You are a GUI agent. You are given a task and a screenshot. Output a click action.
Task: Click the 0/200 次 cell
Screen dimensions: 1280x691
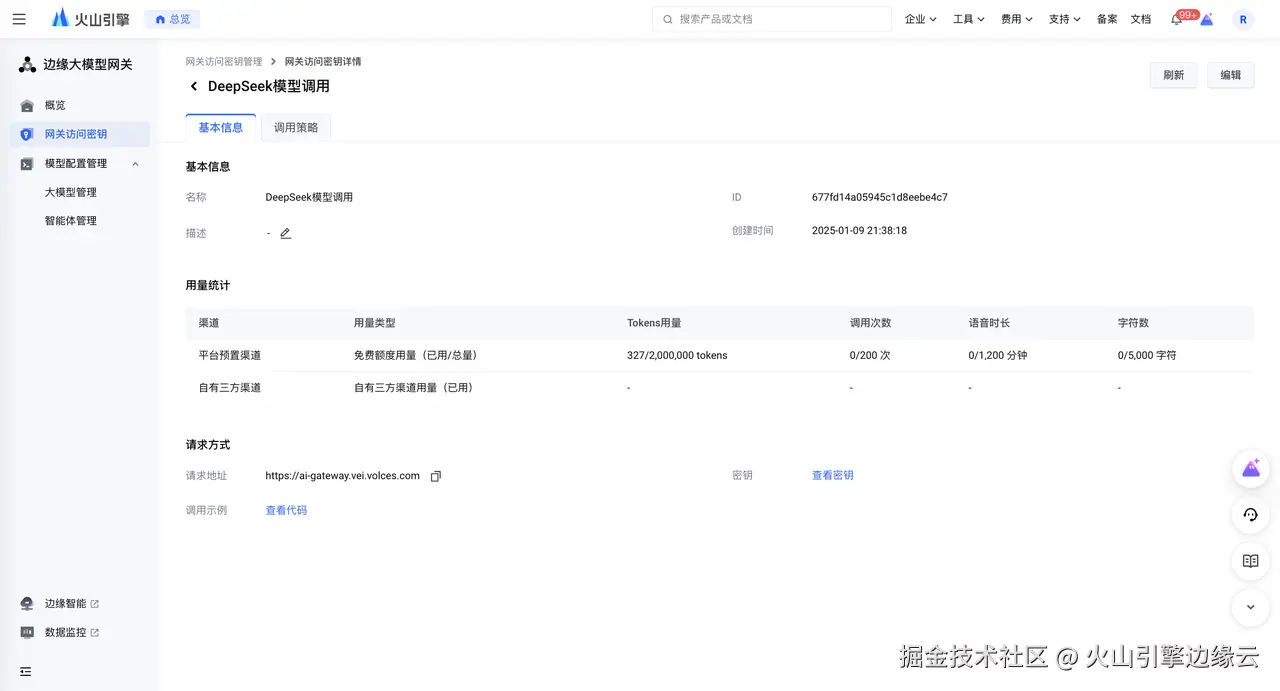coord(870,355)
